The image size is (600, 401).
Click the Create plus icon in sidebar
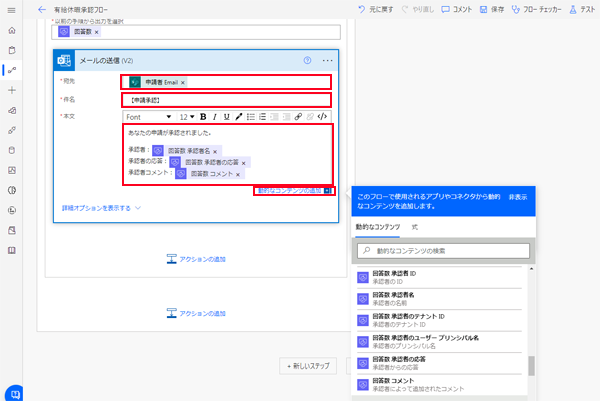coord(12,90)
